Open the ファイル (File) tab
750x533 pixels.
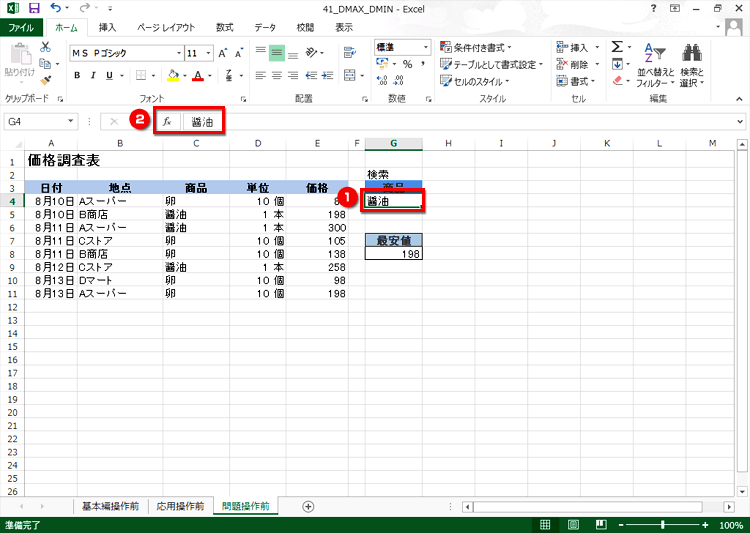tap(21, 27)
